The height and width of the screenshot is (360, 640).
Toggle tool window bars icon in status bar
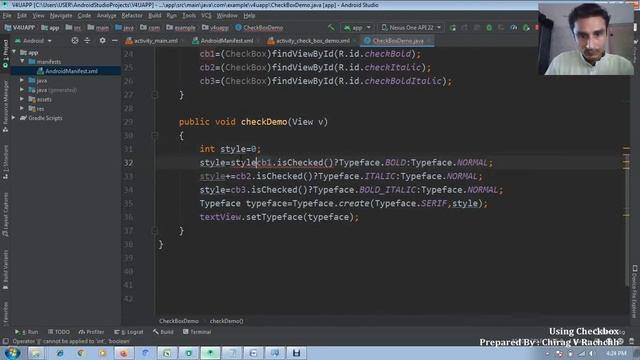coord(5,341)
